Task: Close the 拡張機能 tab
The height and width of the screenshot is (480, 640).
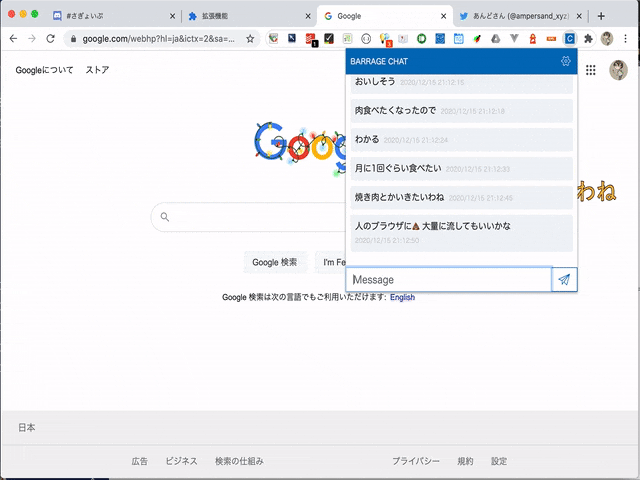Action: click(x=308, y=16)
